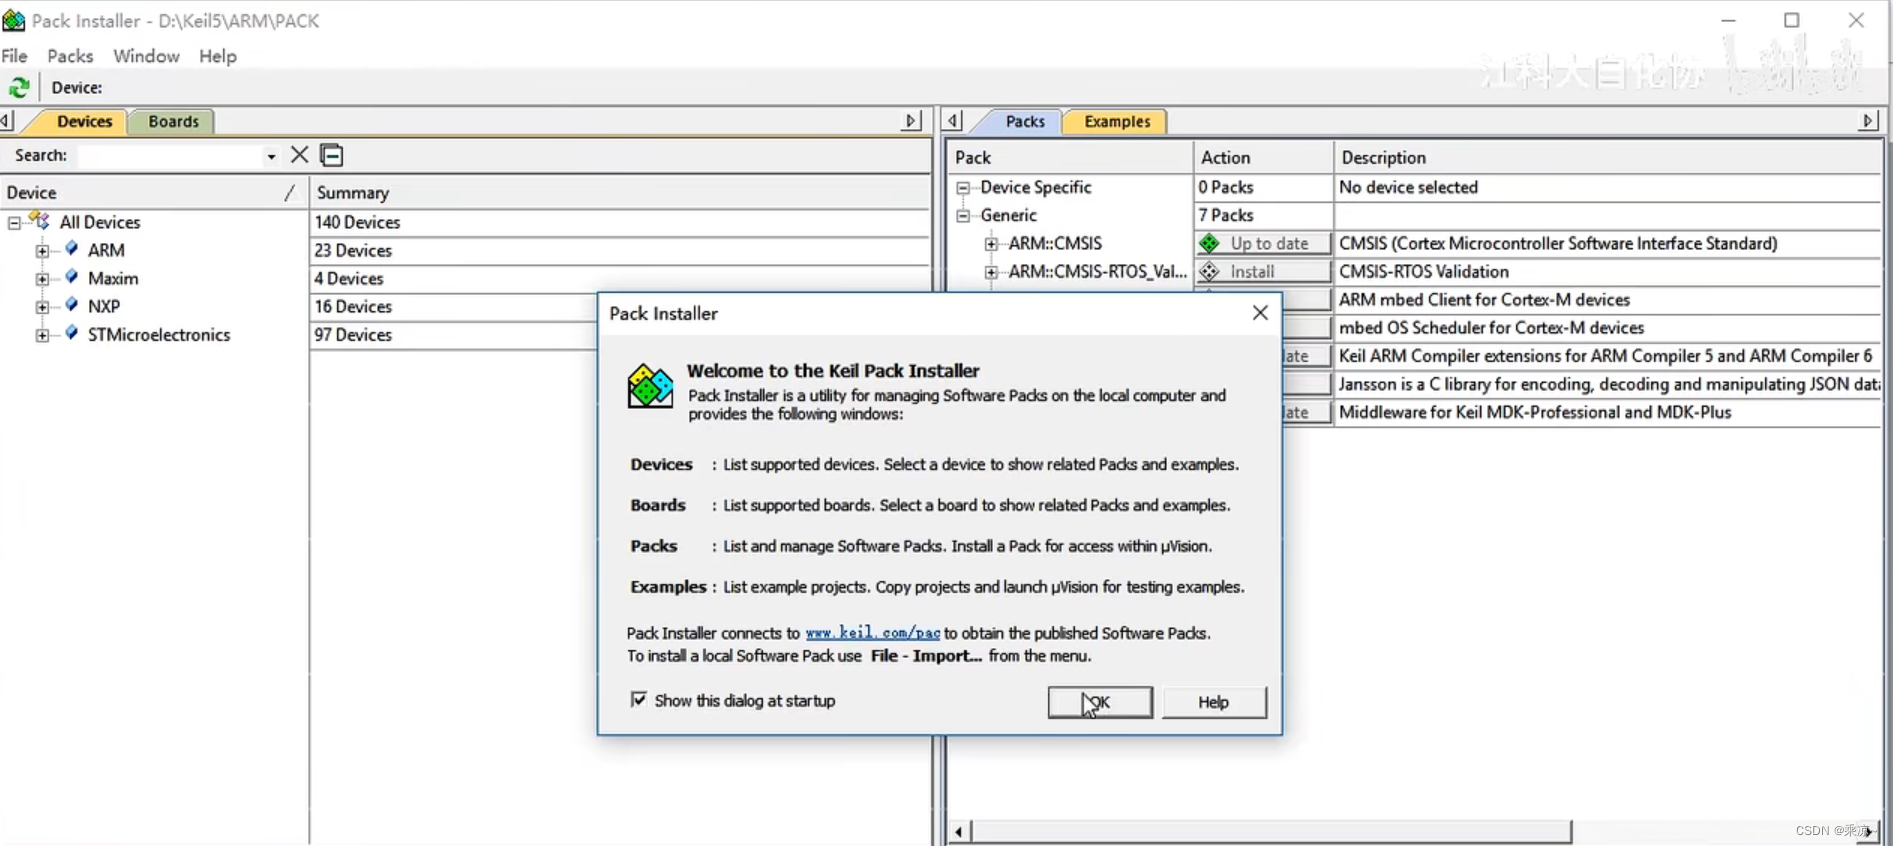Click the collapse-all icon beside search

[x=331, y=155]
